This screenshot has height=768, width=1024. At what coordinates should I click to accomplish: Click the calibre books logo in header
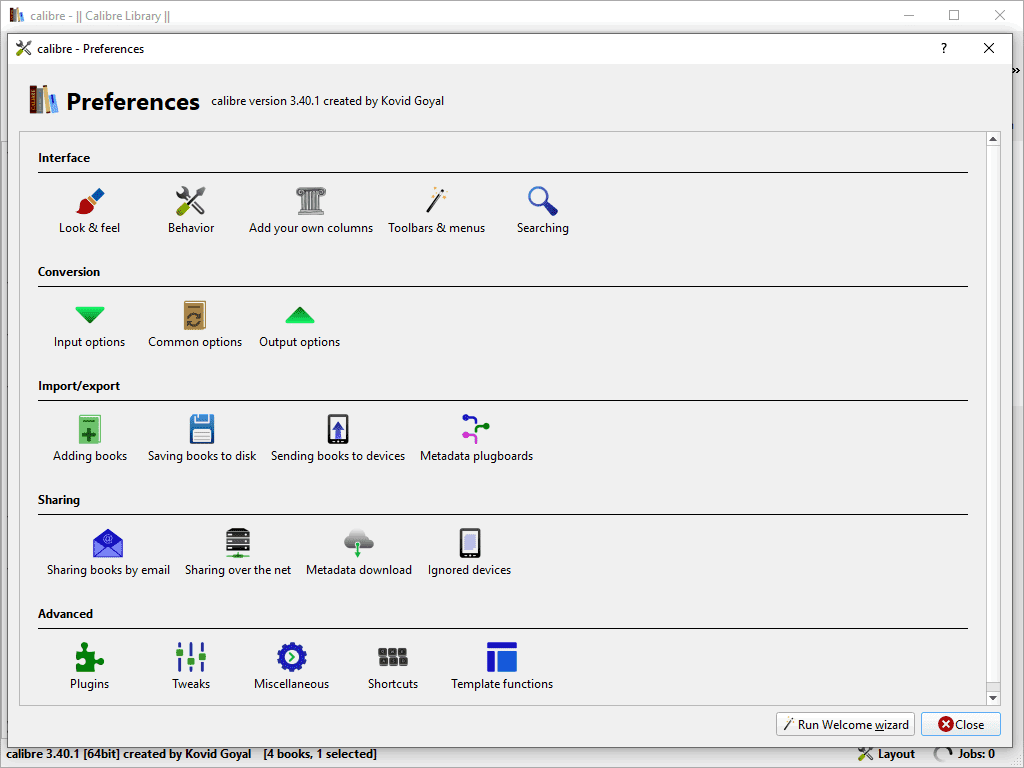click(44, 100)
